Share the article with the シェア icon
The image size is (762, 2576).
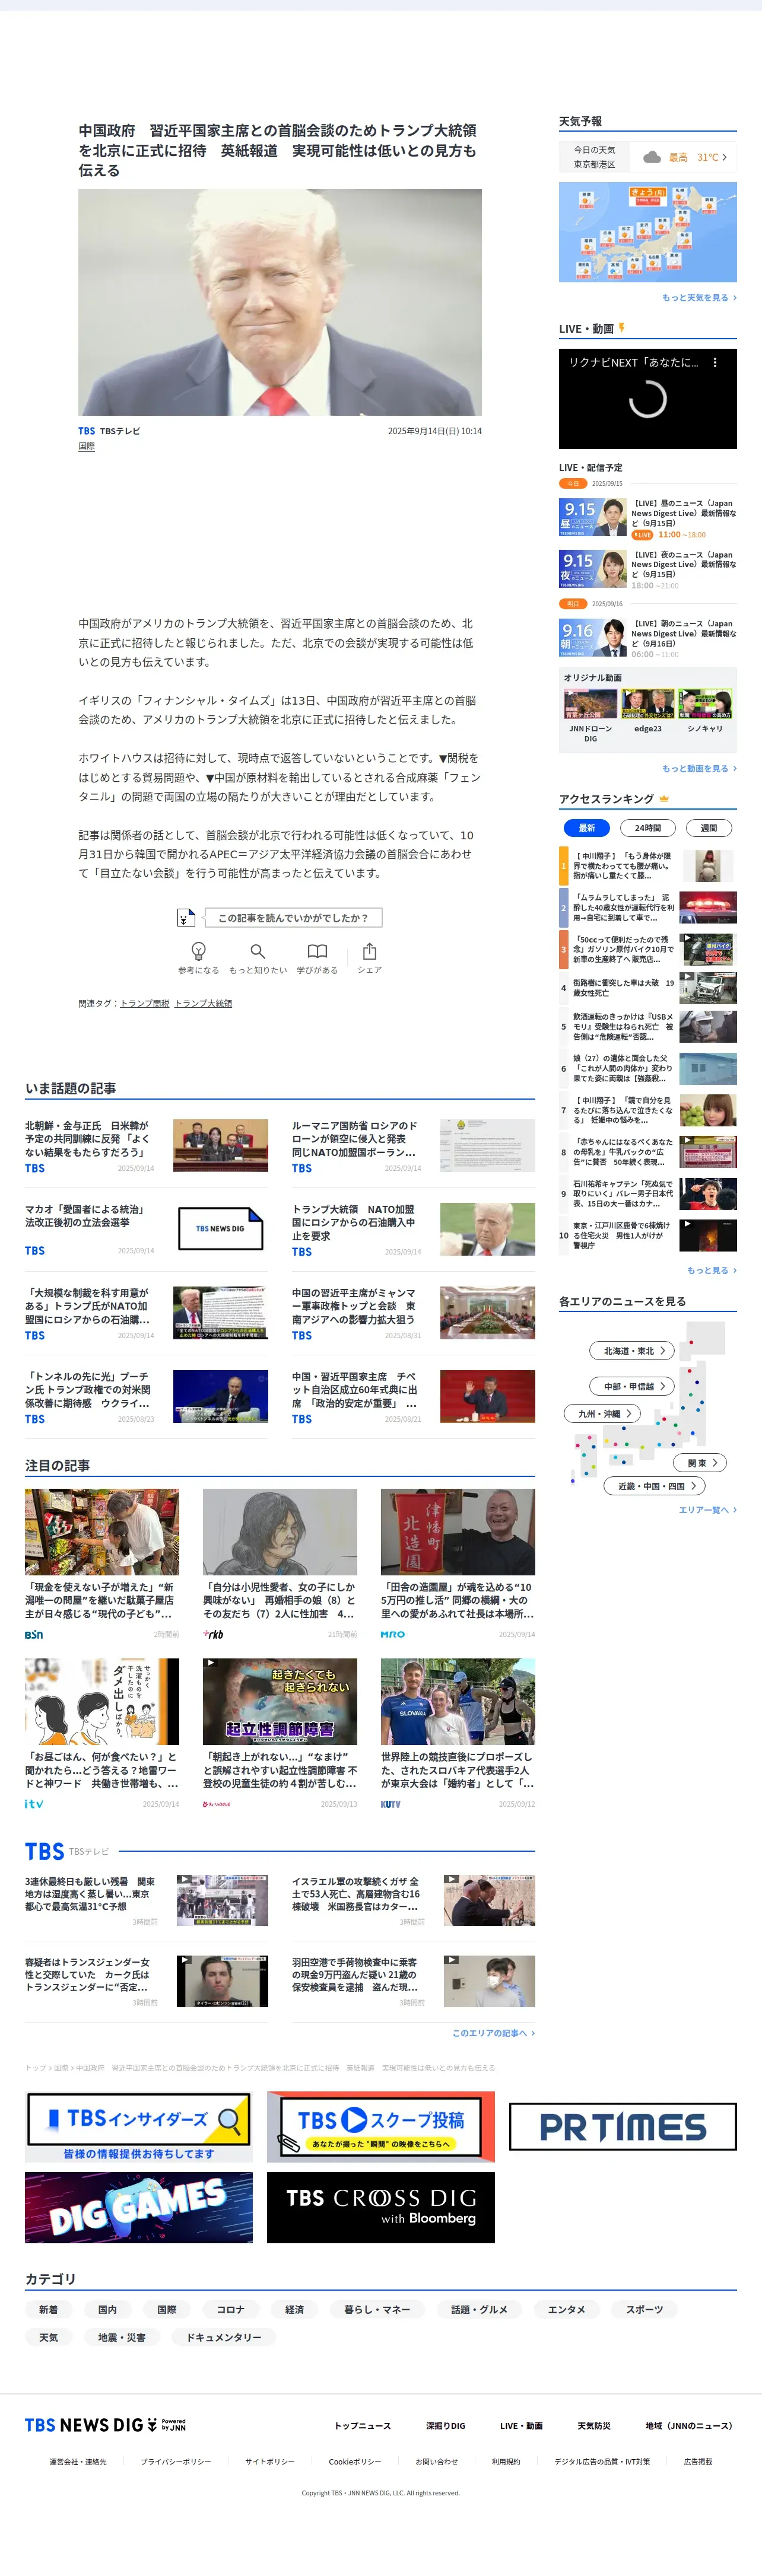tap(370, 951)
